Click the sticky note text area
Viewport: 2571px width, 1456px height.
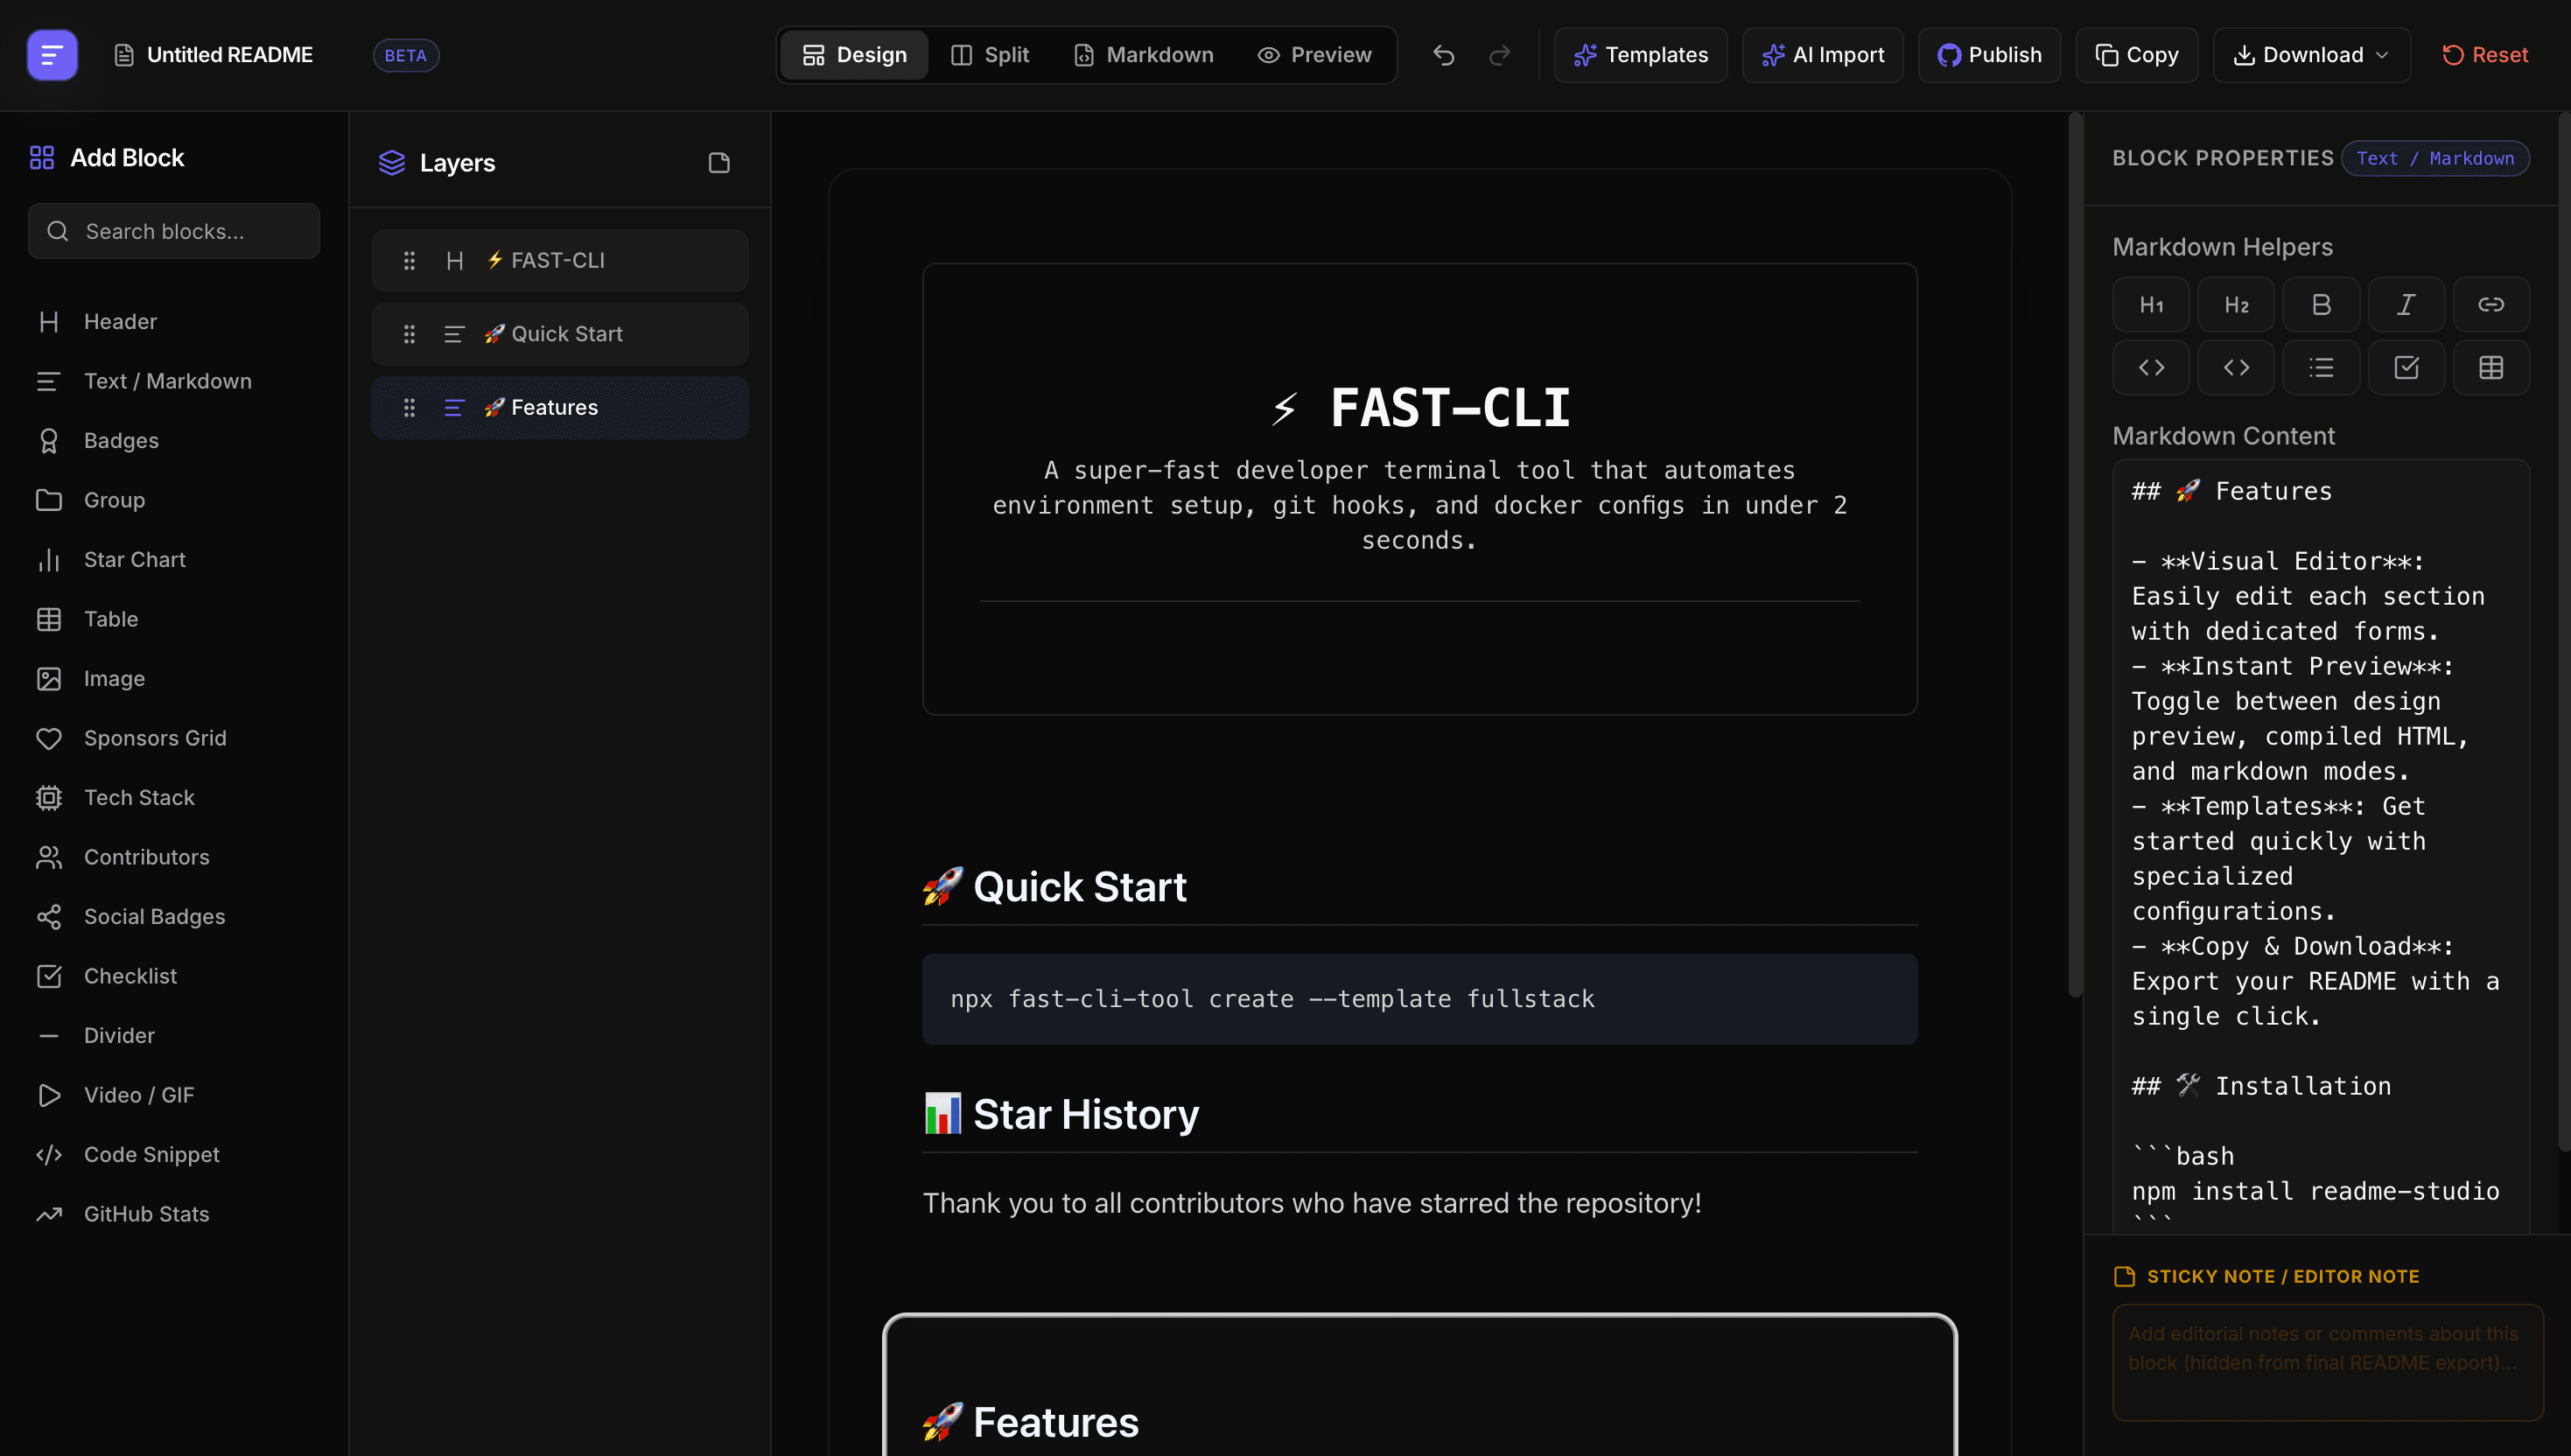coord(2327,1362)
